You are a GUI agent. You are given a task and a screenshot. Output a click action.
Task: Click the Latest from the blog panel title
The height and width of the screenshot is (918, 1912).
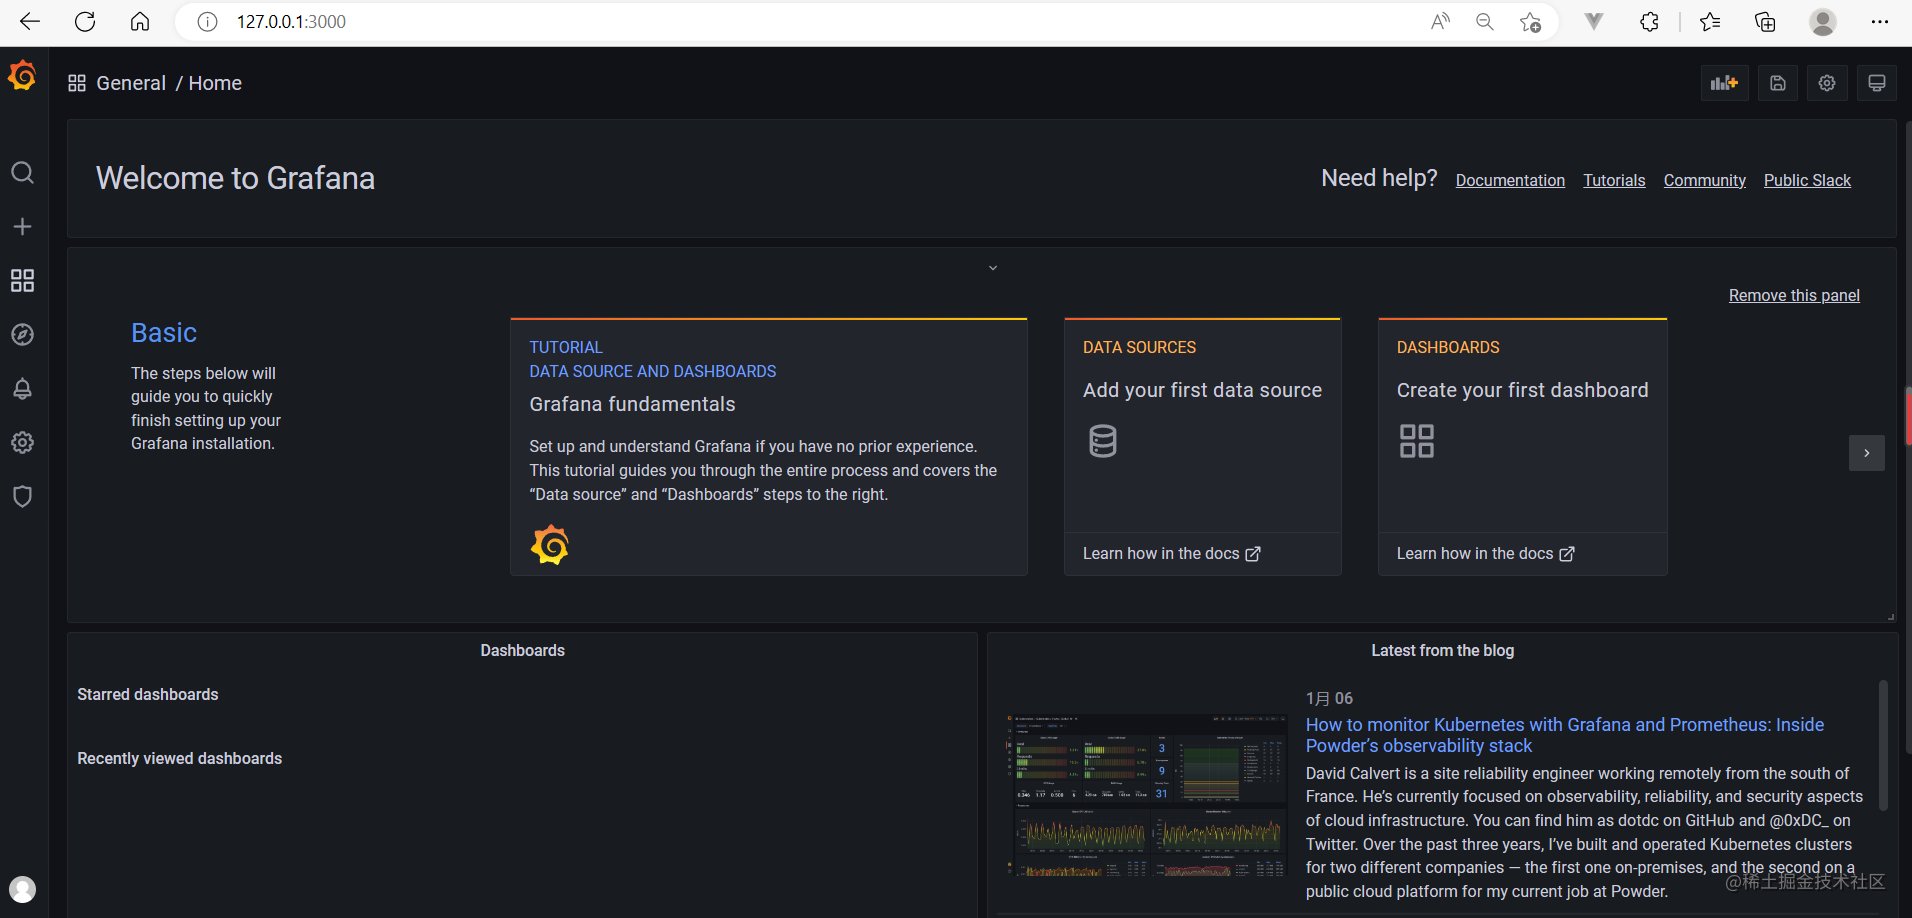[1442, 650]
